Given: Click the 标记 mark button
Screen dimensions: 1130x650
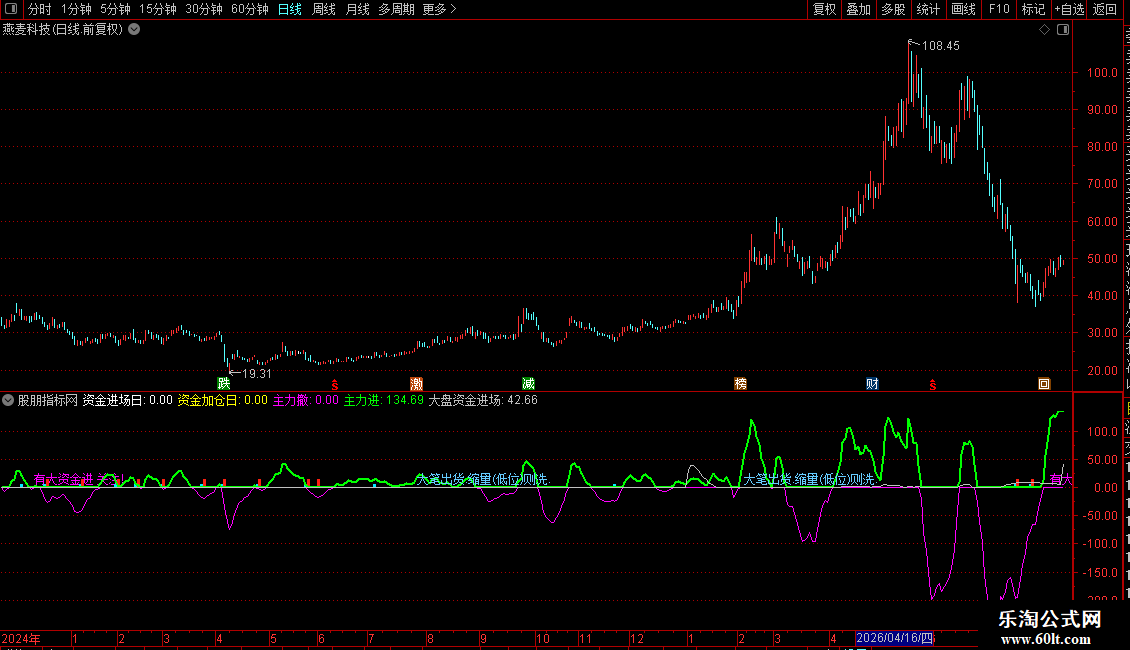Looking at the screenshot, I should [x=1033, y=9].
